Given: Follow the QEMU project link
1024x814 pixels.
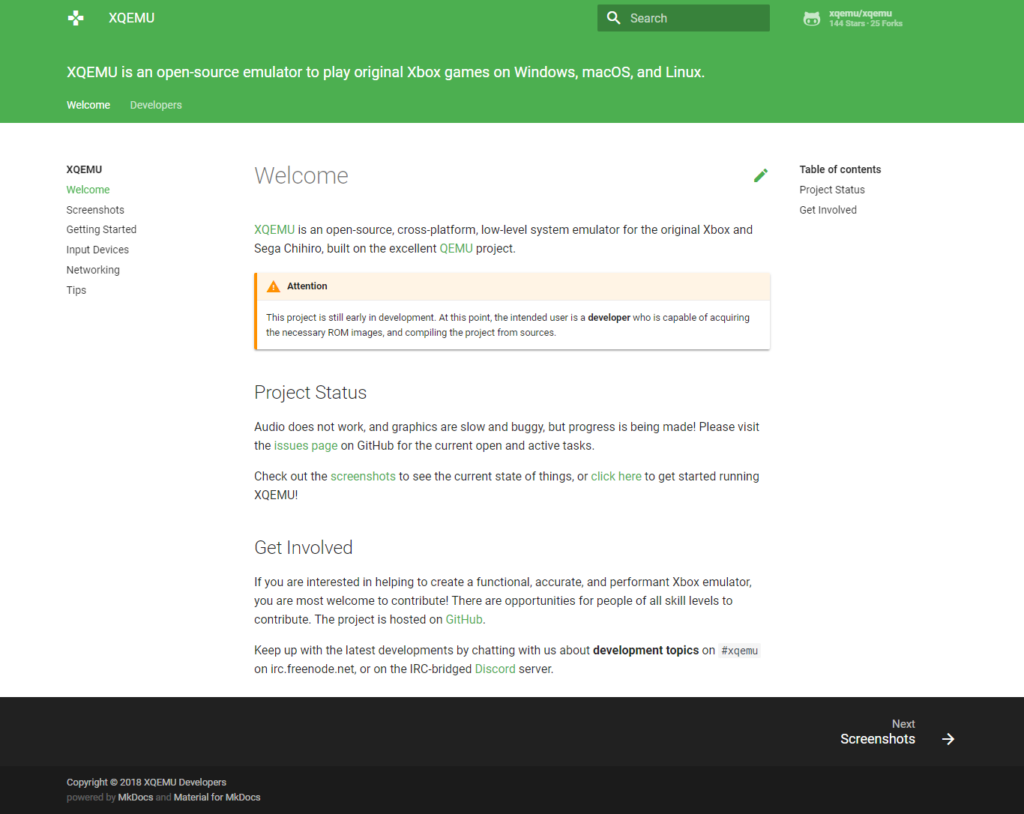Looking at the screenshot, I should click(x=456, y=249).
